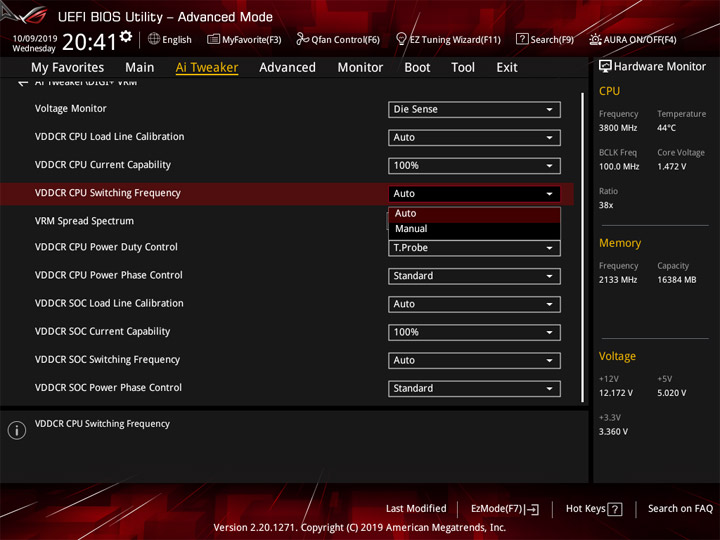Select VRM Spread Spectrum row label

(x=84, y=221)
